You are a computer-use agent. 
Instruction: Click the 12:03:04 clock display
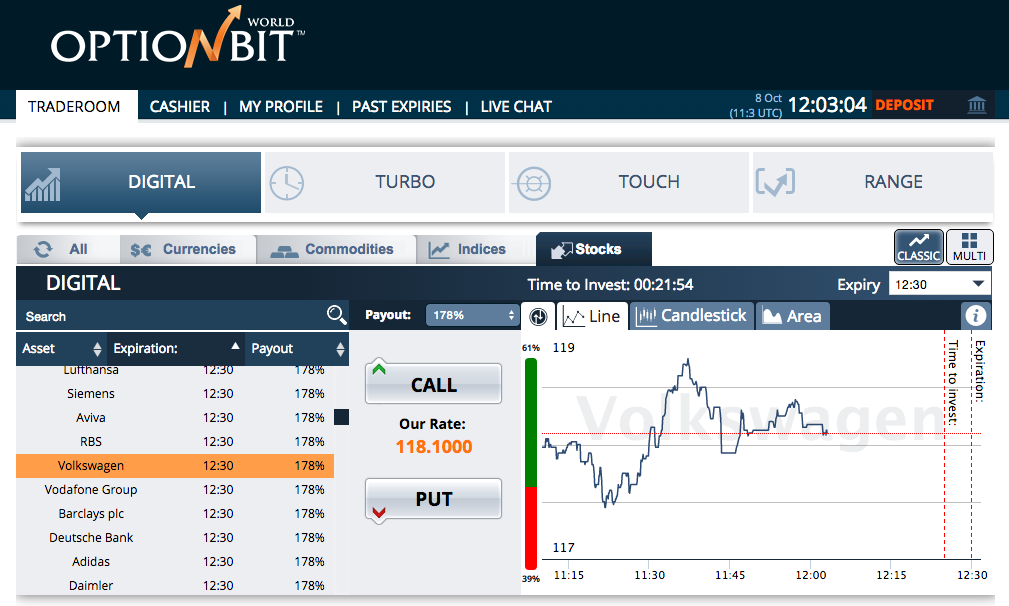point(827,105)
